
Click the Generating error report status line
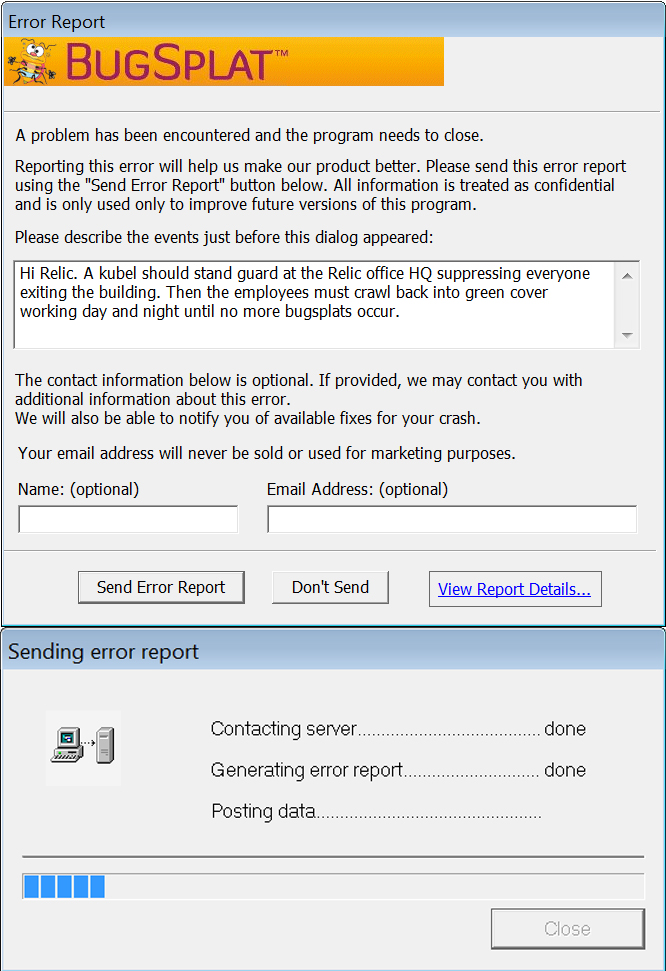(x=398, y=770)
